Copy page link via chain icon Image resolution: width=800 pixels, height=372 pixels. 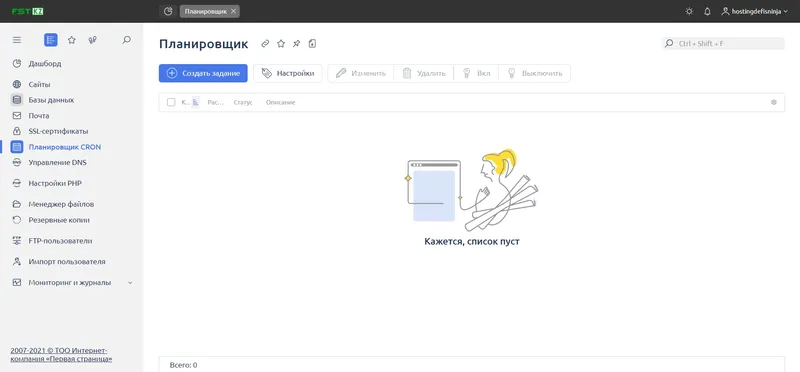click(265, 44)
